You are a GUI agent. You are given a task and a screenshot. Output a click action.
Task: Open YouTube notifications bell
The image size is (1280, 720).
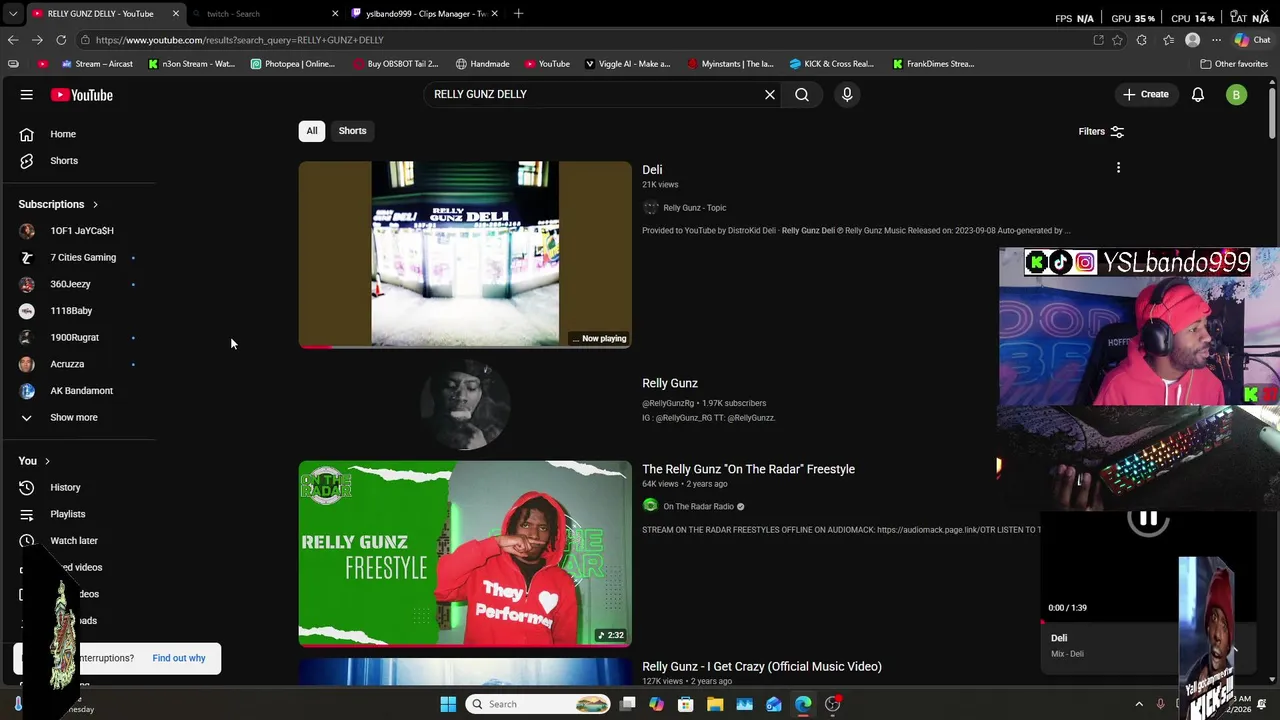[1198, 95]
